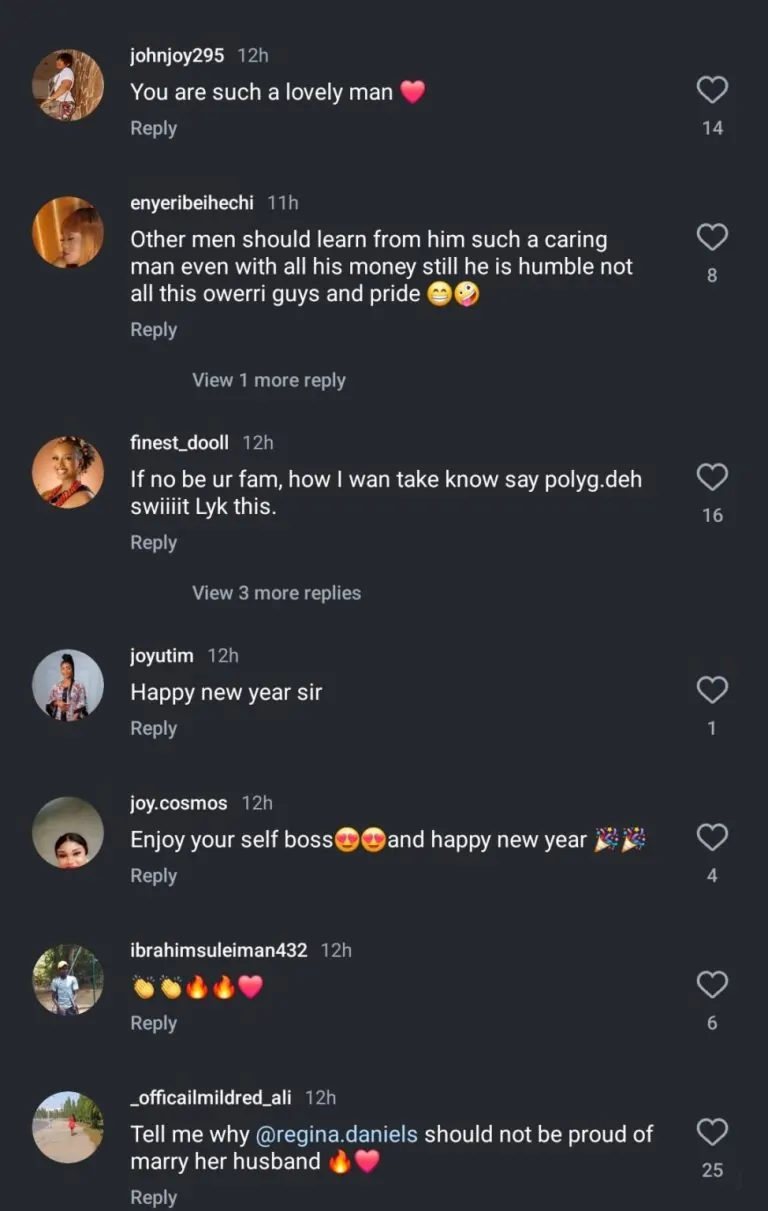Viewport: 768px width, 1211px height.
Task: Reply to enyeribeihechi's comment
Action: [153, 330]
